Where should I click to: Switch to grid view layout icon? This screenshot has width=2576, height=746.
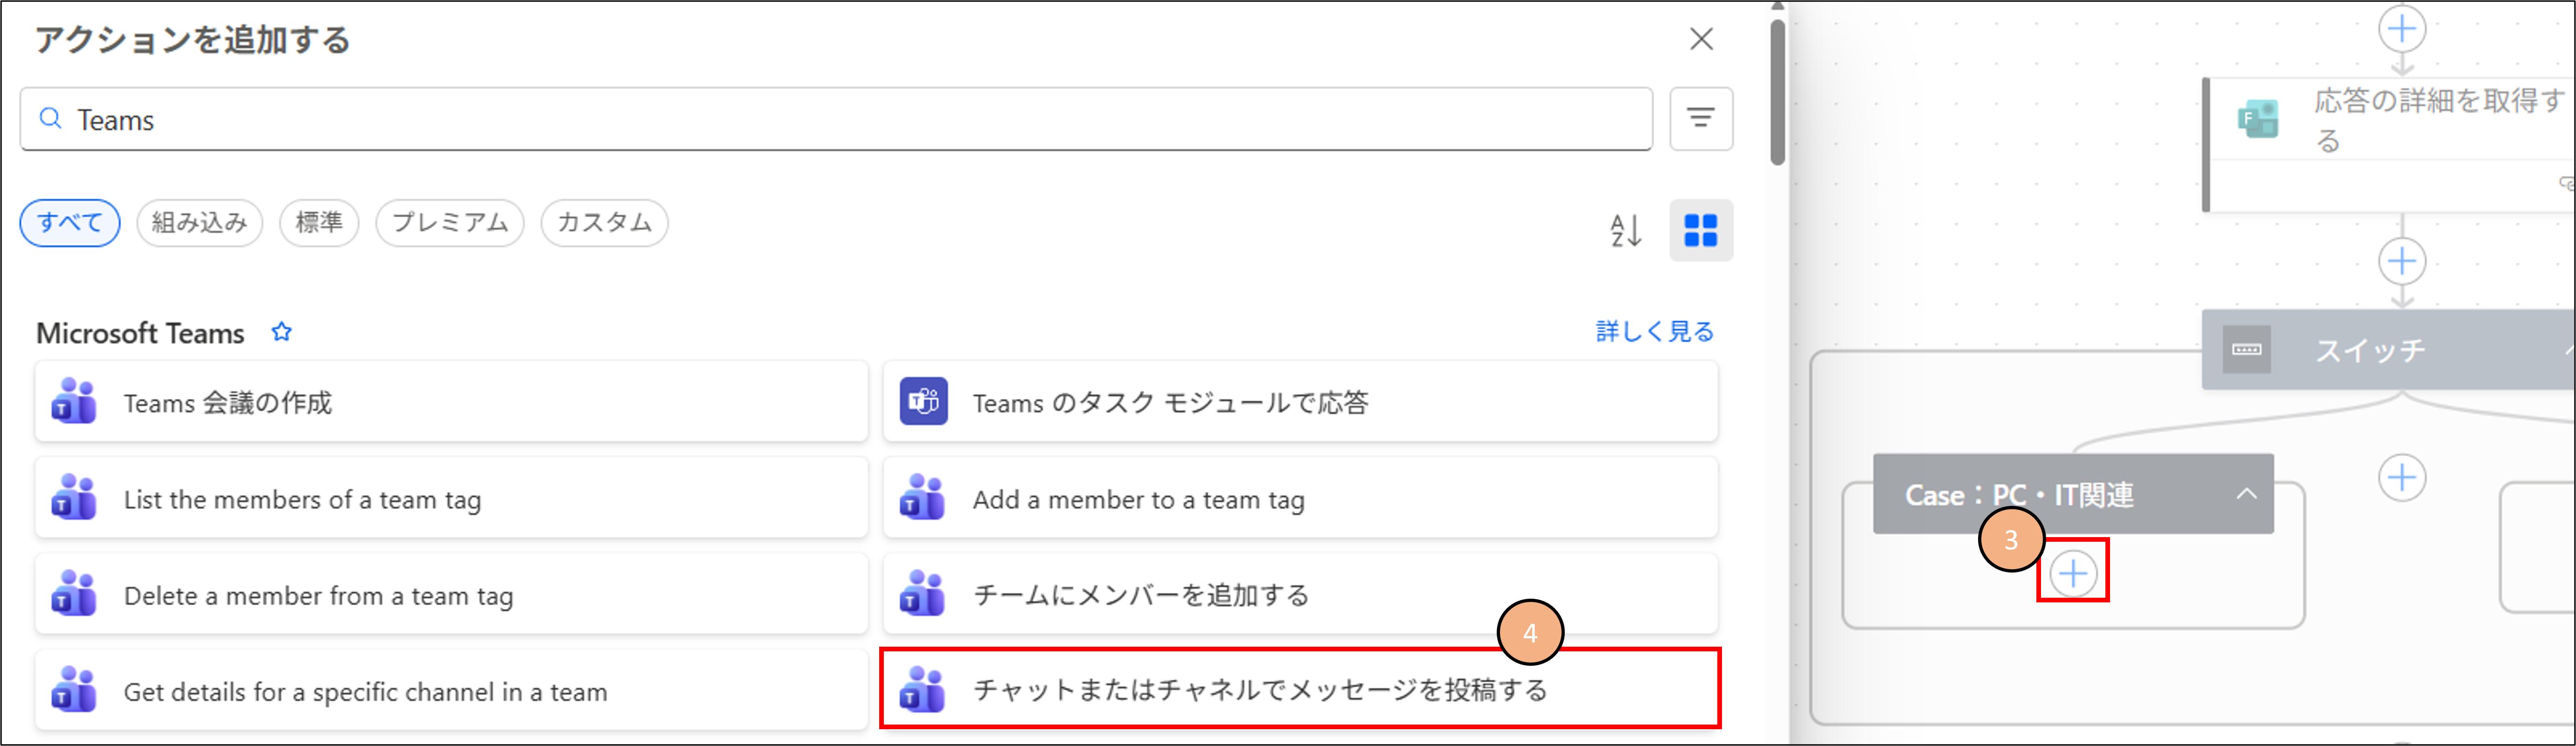pyautogui.click(x=1700, y=231)
